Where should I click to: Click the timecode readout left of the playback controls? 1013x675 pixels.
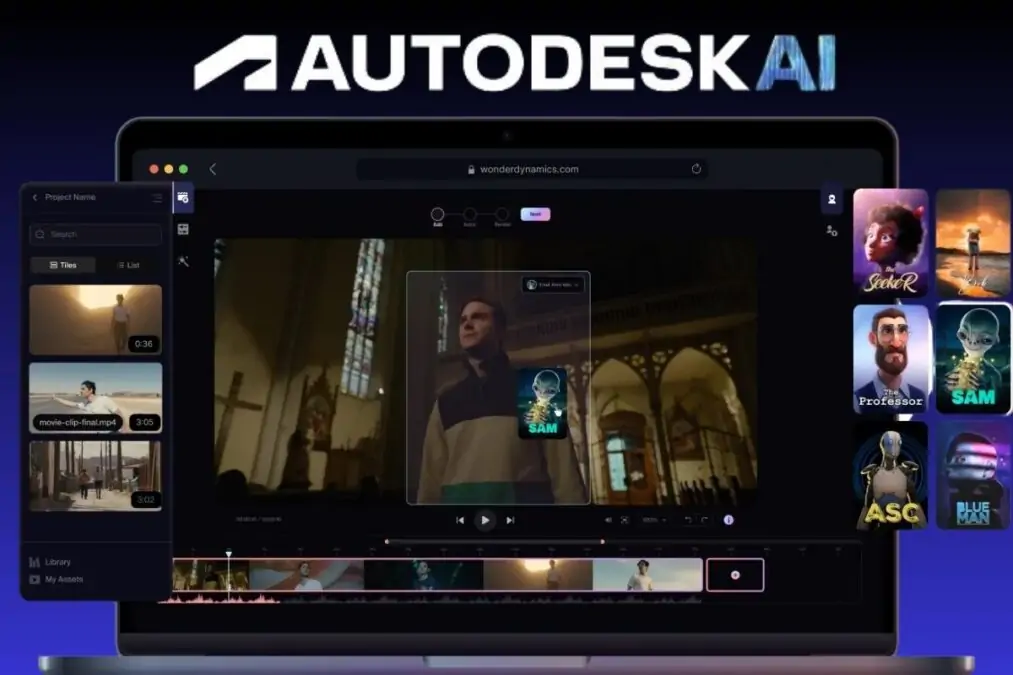tap(258, 519)
